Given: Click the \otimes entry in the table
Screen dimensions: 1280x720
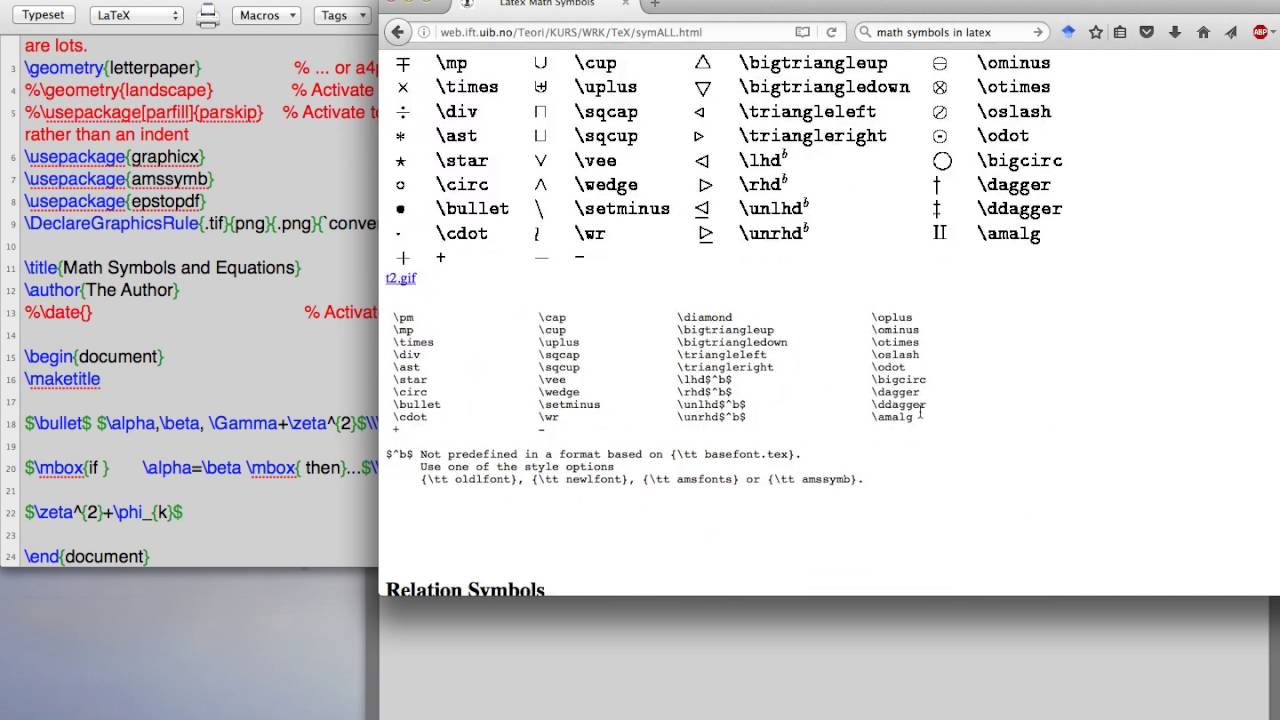Looking at the screenshot, I should 1013,87.
